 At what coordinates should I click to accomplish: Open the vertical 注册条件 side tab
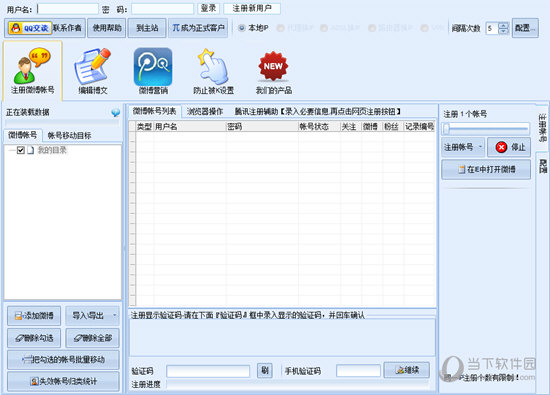coord(543,128)
